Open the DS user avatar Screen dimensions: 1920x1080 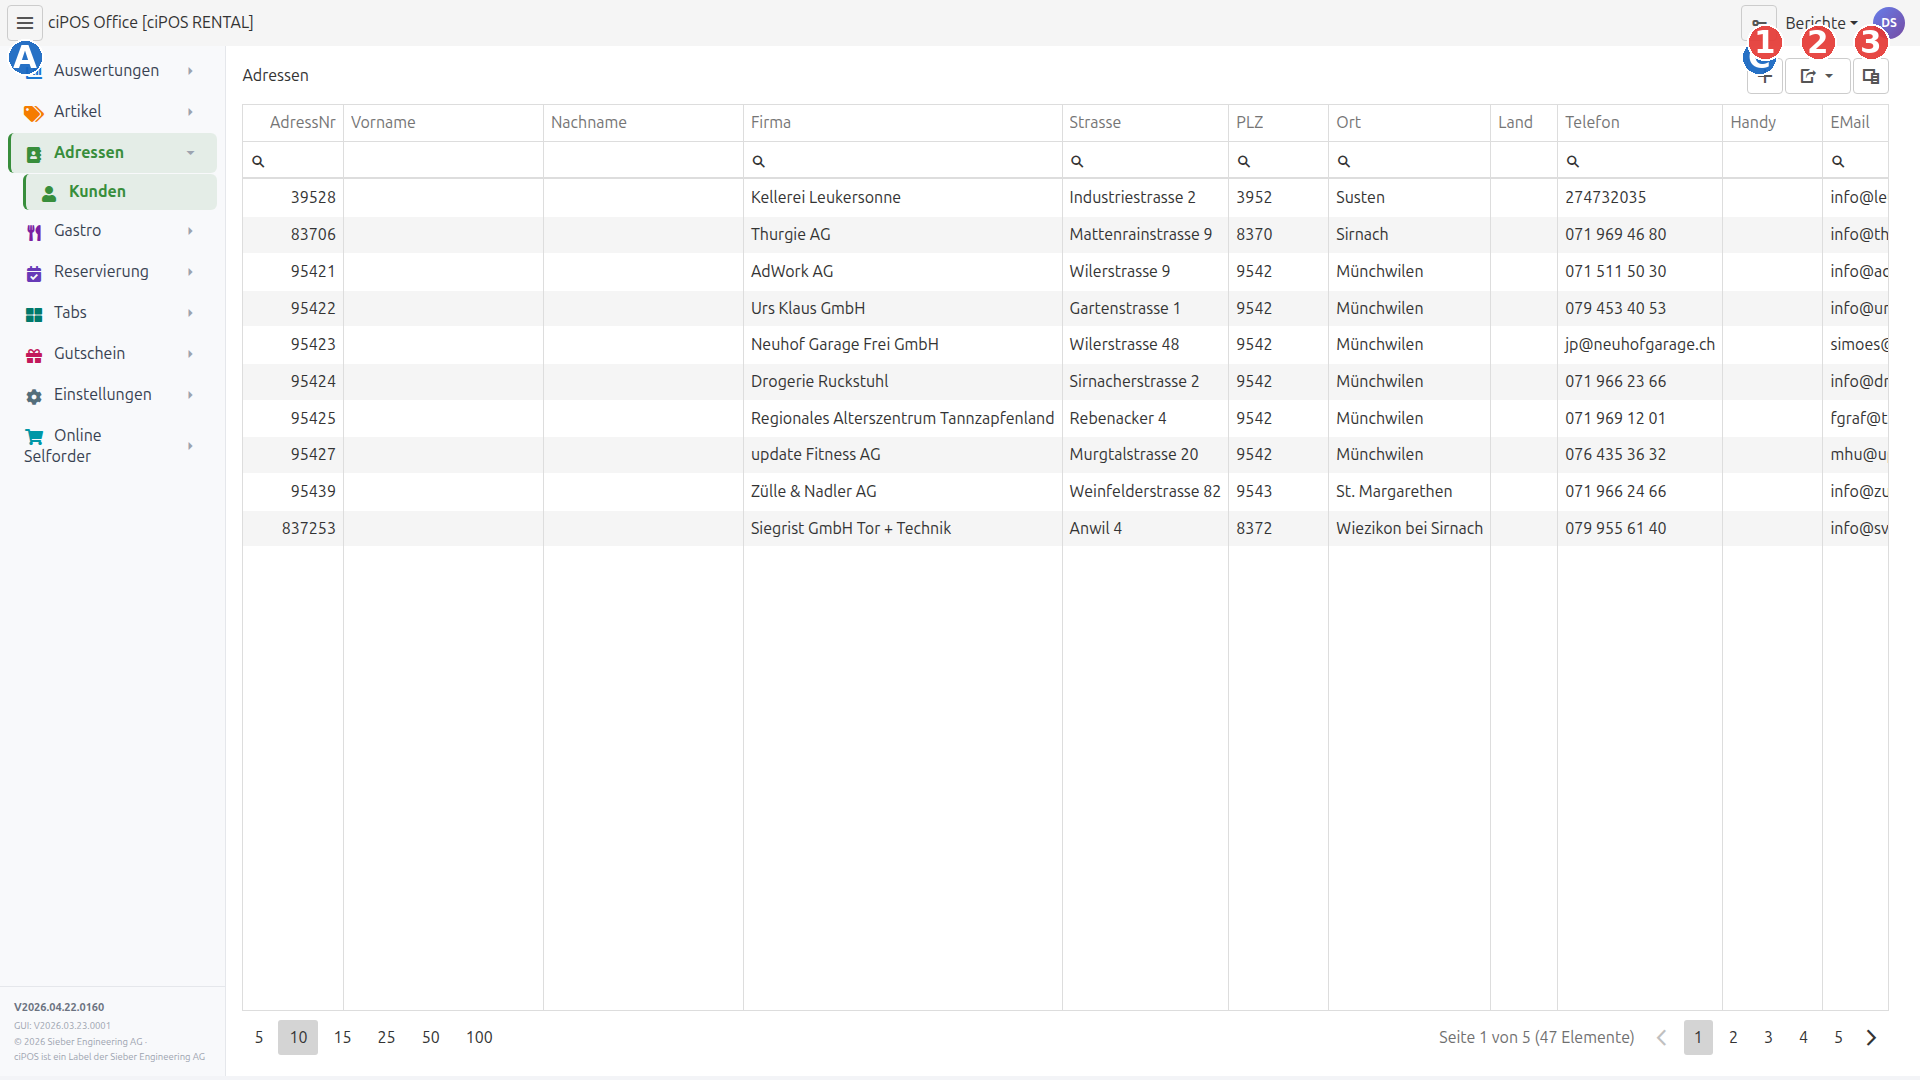point(1888,23)
